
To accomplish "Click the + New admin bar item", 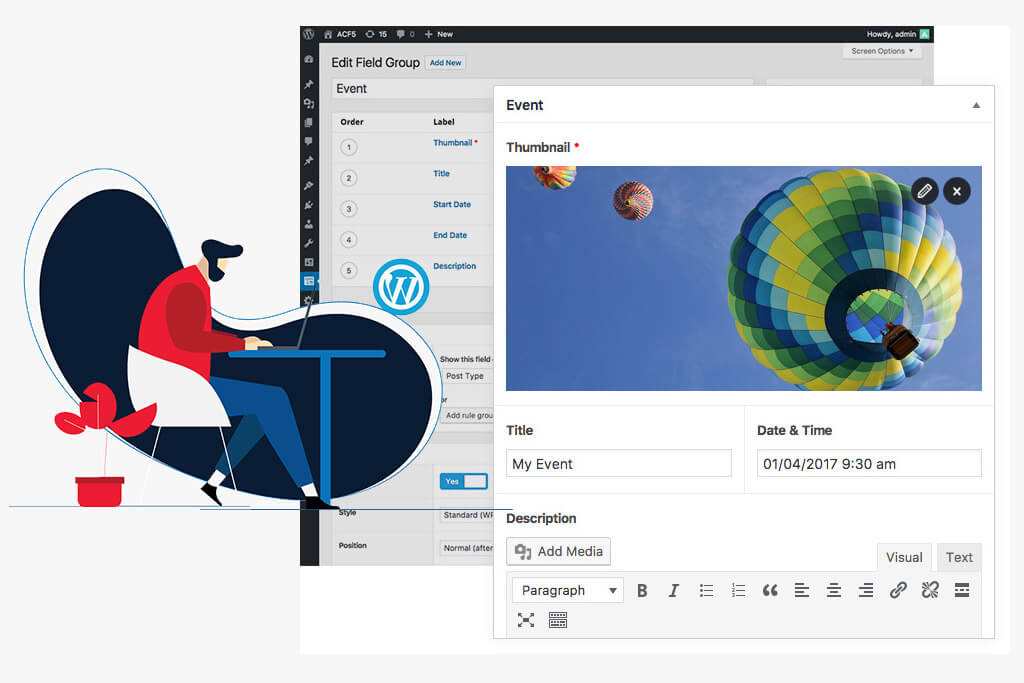I will point(439,34).
